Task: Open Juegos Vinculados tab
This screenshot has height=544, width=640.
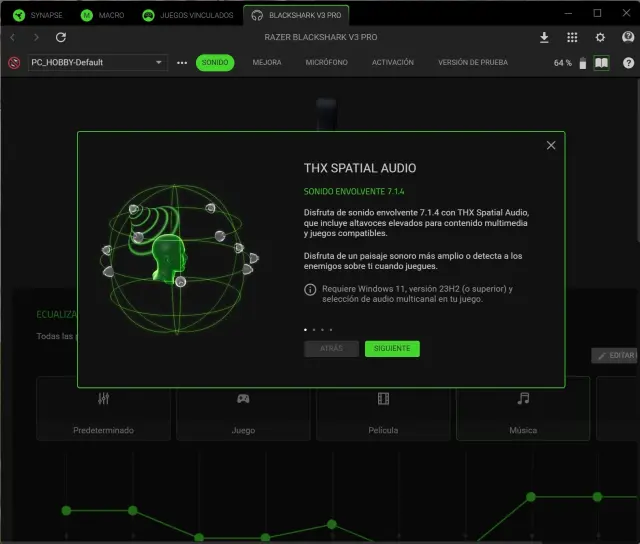Action: pyautogui.click(x=188, y=15)
